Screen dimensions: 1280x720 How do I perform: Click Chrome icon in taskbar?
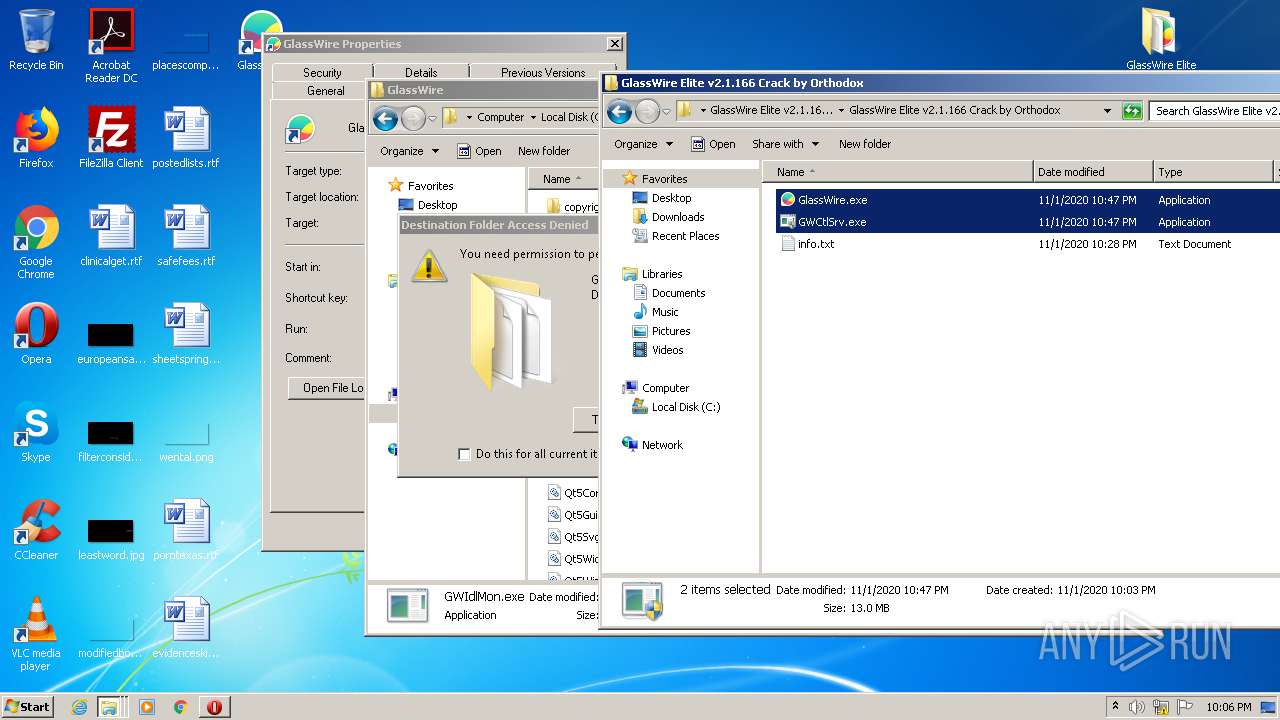pos(180,707)
